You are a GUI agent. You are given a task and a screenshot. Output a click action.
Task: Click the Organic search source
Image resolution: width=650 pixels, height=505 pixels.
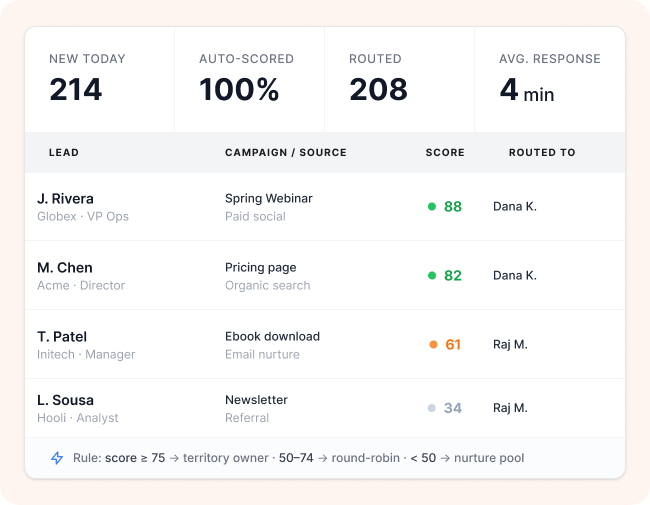(x=267, y=285)
